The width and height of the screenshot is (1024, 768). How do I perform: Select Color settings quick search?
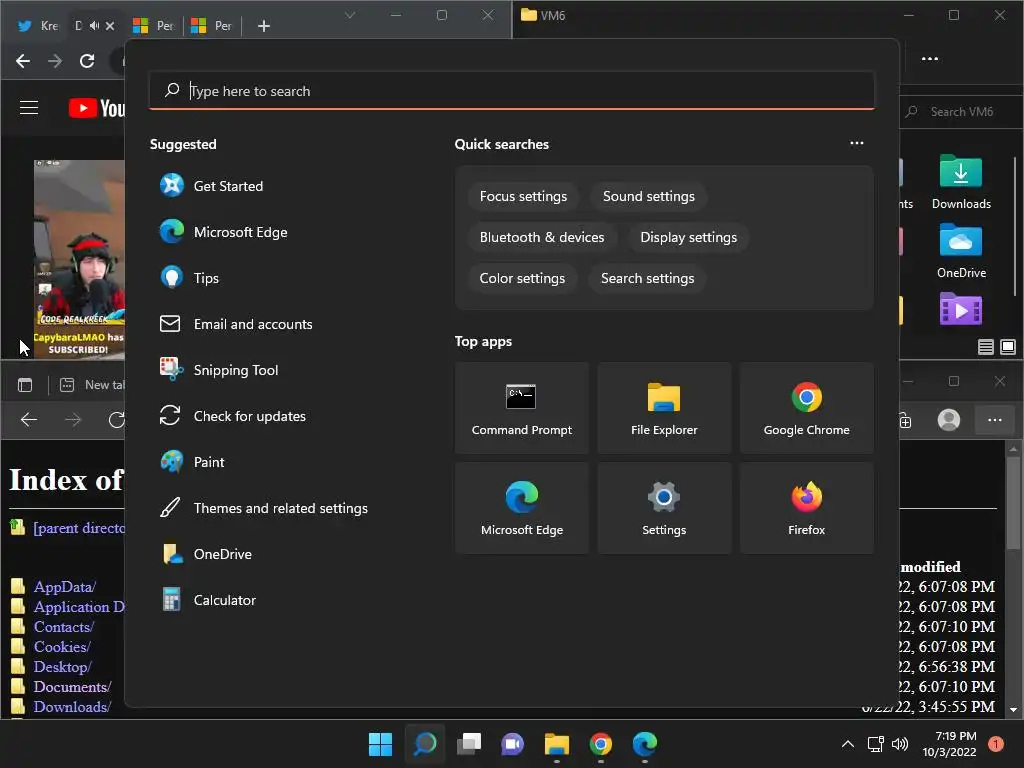522,279
